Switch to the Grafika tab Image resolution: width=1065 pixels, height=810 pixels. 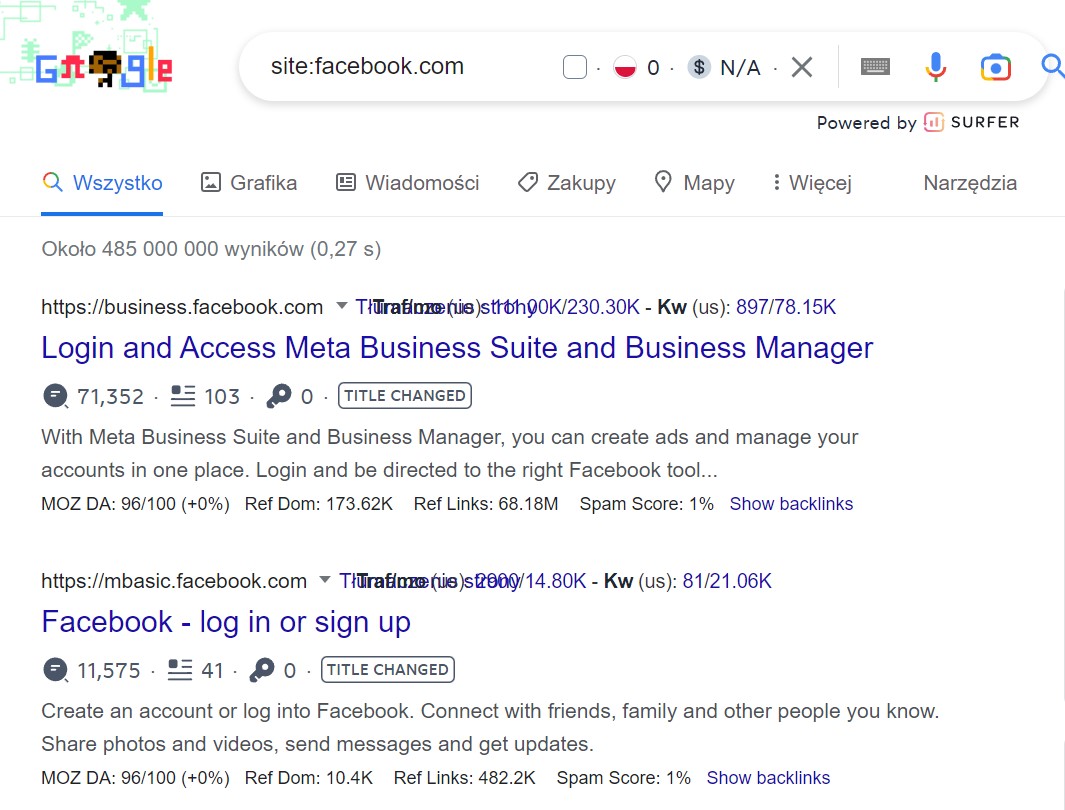click(249, 183)
